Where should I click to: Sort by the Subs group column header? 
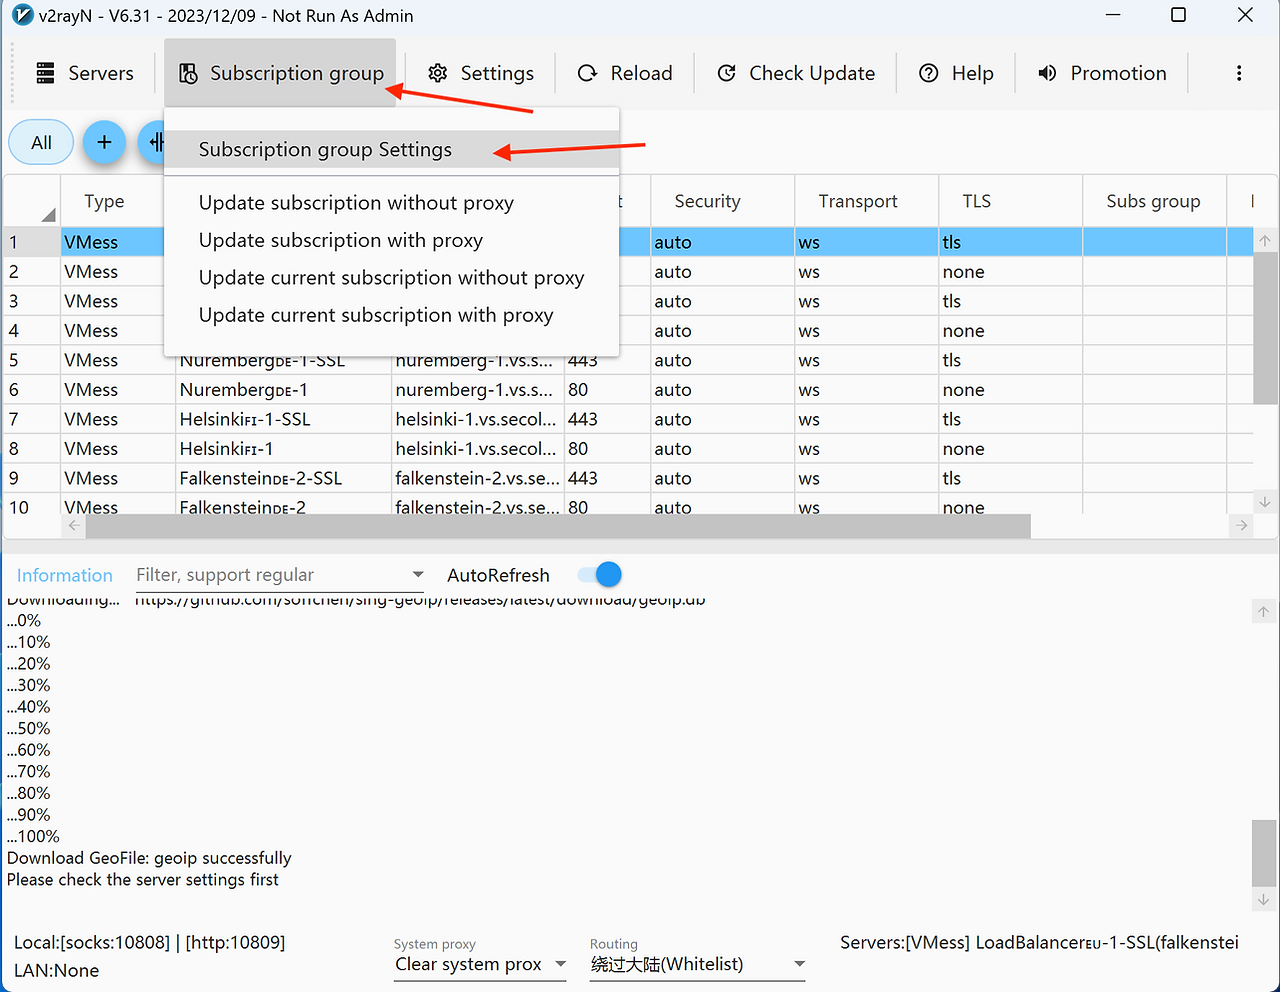point(1154,201)
